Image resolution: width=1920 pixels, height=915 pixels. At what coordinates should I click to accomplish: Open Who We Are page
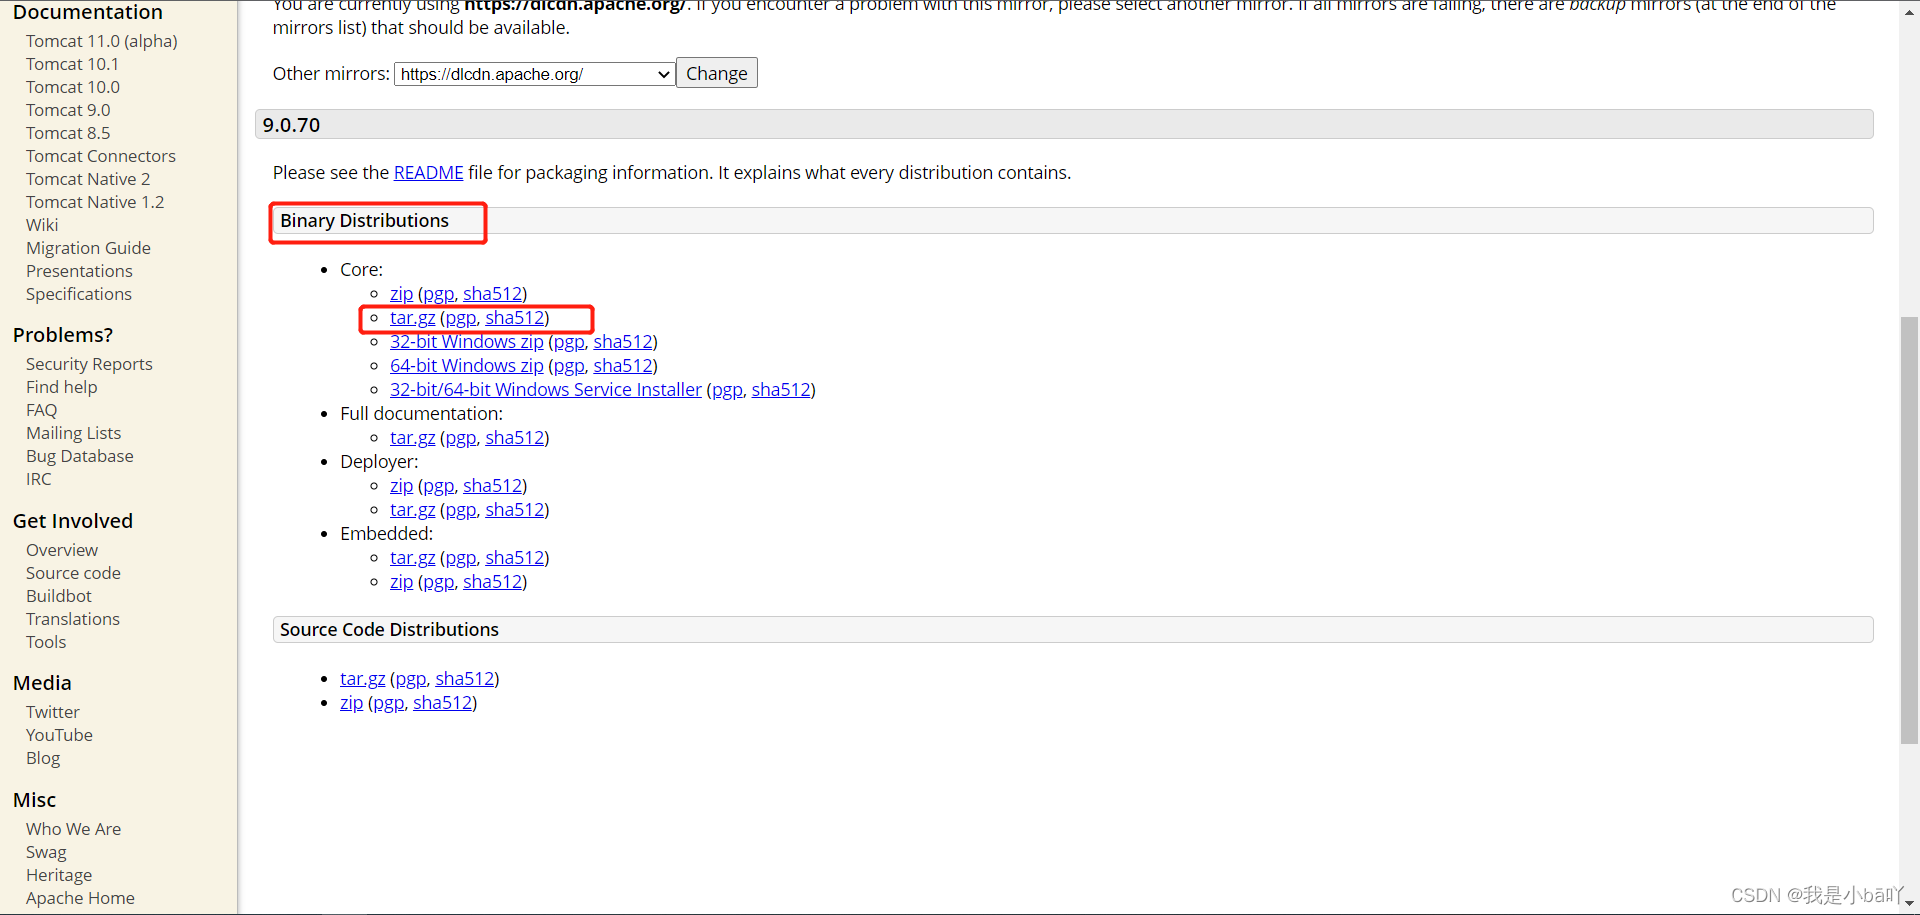click(x=73, y=829)
